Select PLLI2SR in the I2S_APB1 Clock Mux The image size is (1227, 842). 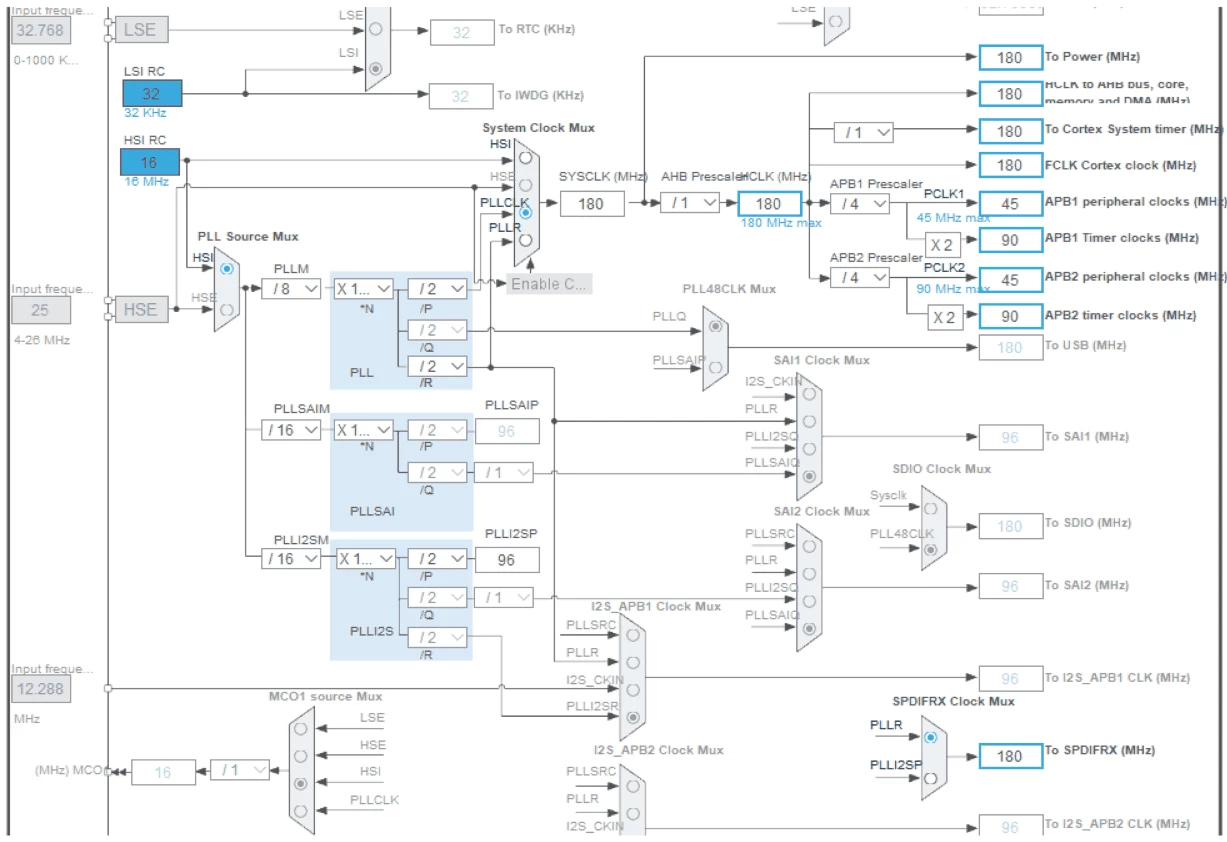click(x=632, y=717)
